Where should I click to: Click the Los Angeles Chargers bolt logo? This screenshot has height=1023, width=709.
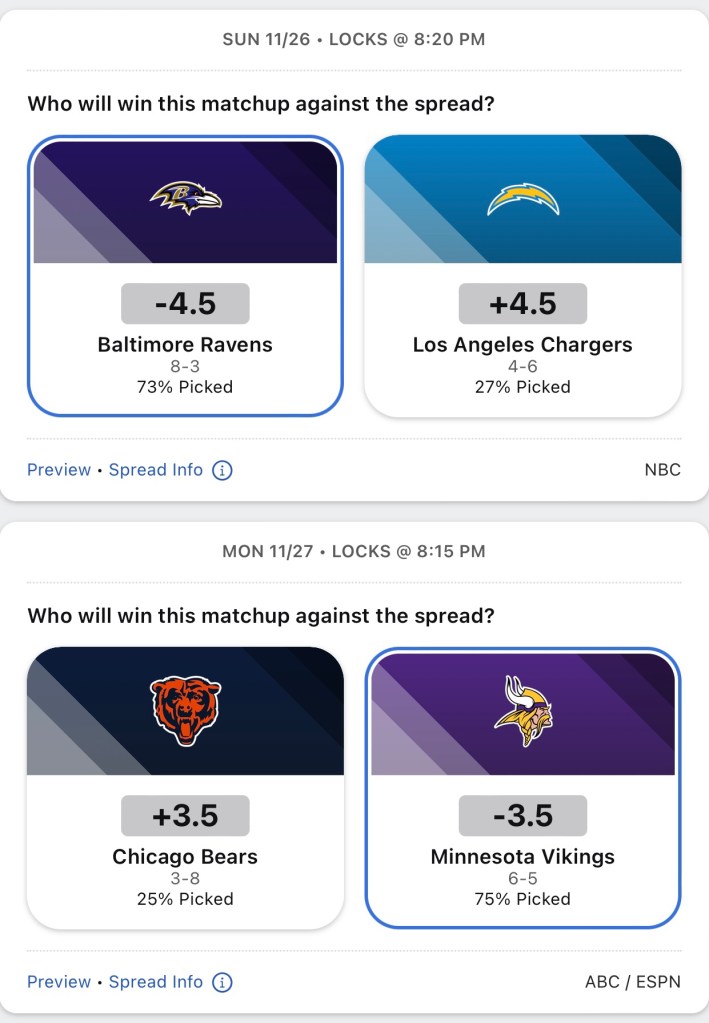[522, 199]
